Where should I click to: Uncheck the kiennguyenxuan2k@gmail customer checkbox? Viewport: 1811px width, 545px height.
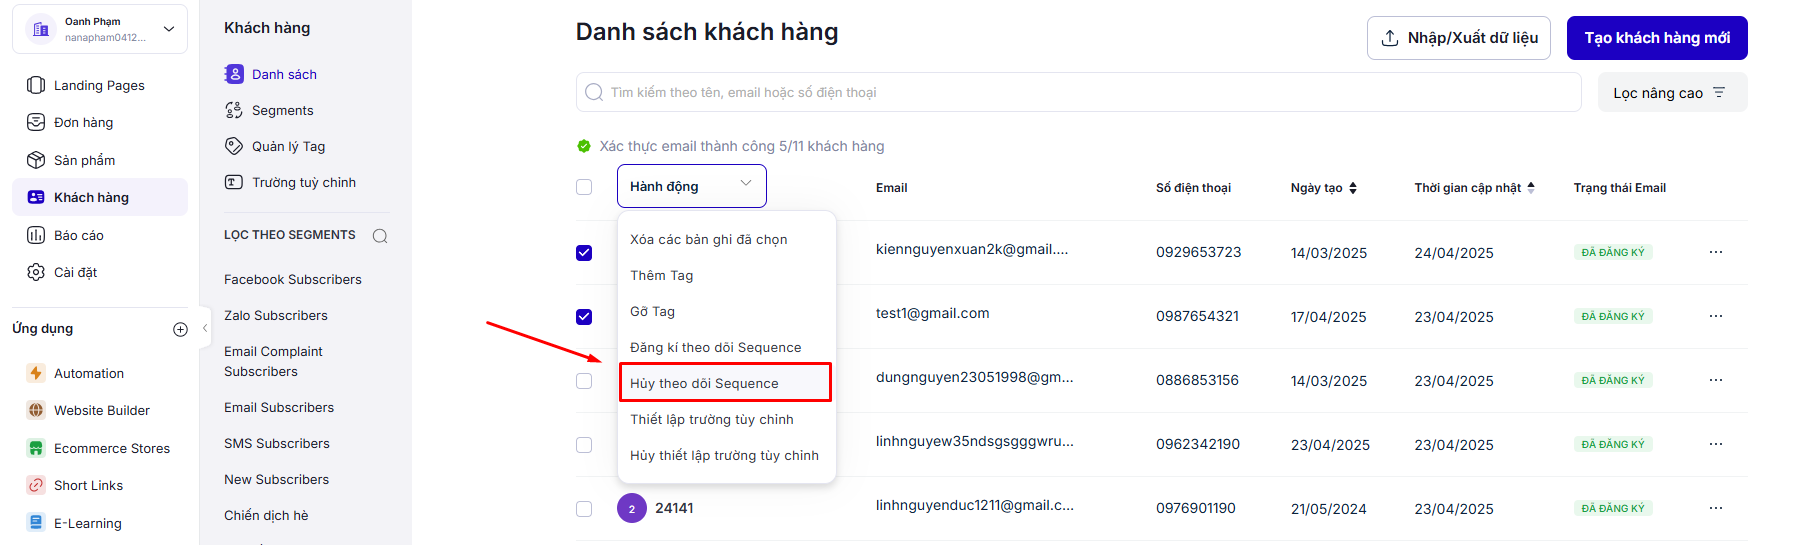[x=584, y=253]
